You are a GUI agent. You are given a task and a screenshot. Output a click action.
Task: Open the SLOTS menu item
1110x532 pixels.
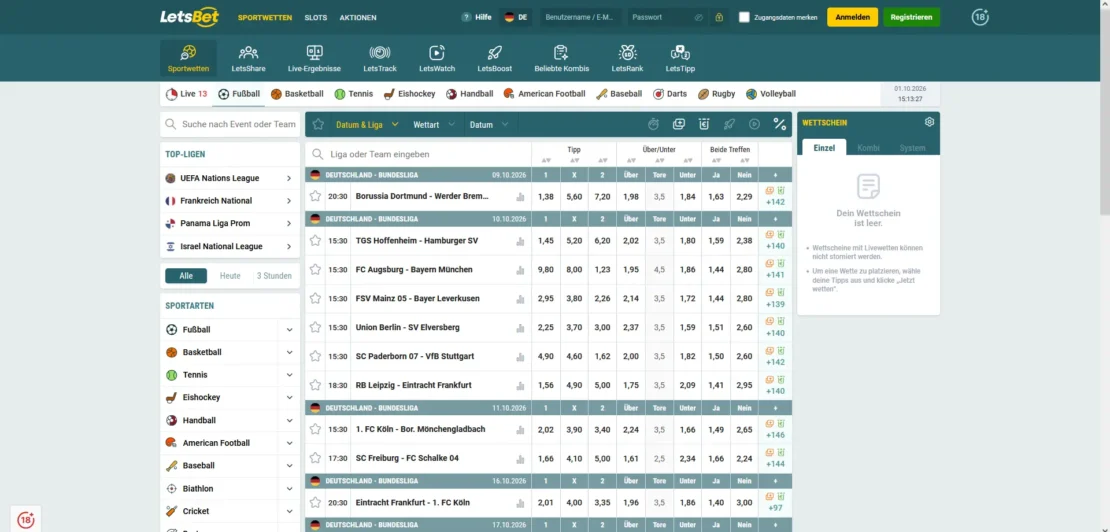(x=316, y=18)
